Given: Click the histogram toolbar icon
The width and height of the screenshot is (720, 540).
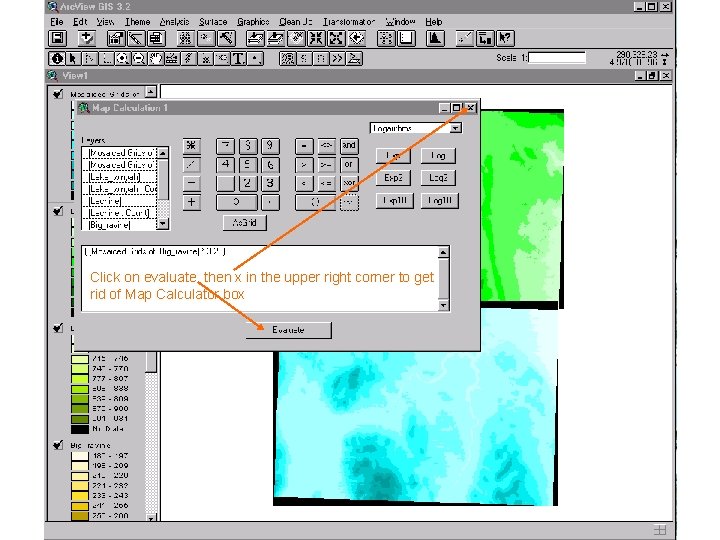Looking at the screenshot, I should coord(434,38).
